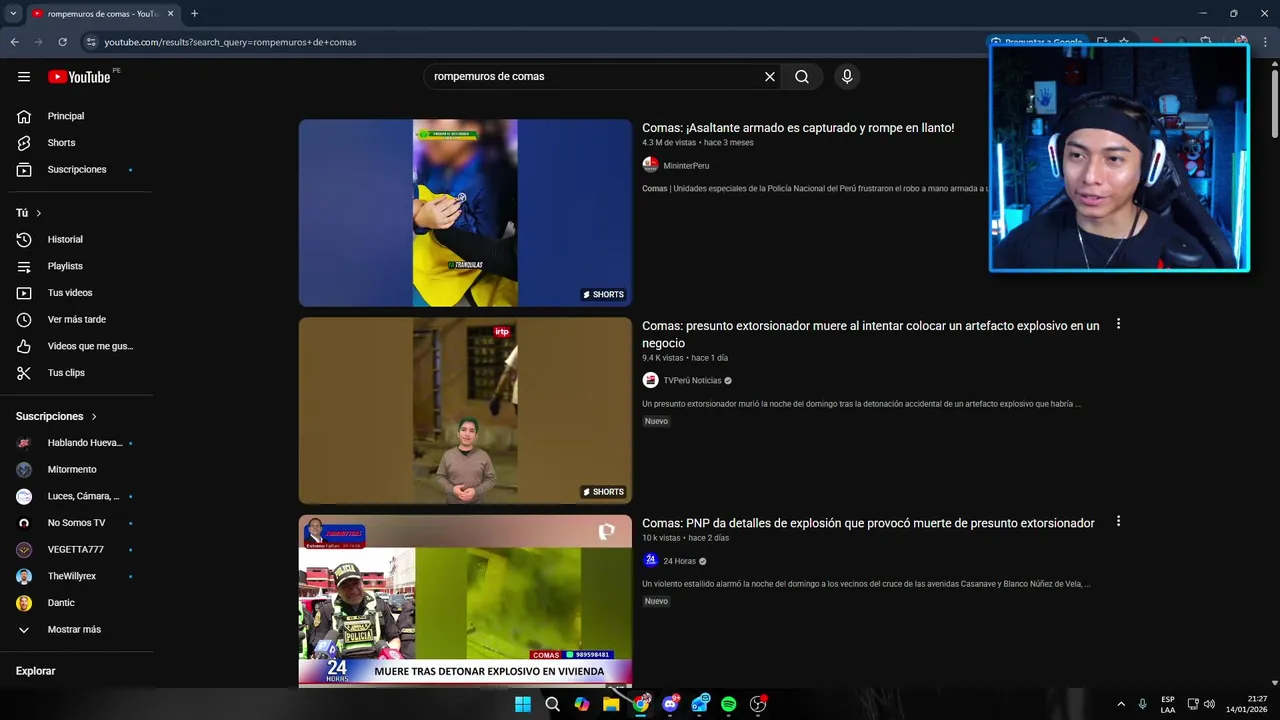The image size is (1280, 720).
Task: Open the volume control in tray
Action: [1209, 704]
